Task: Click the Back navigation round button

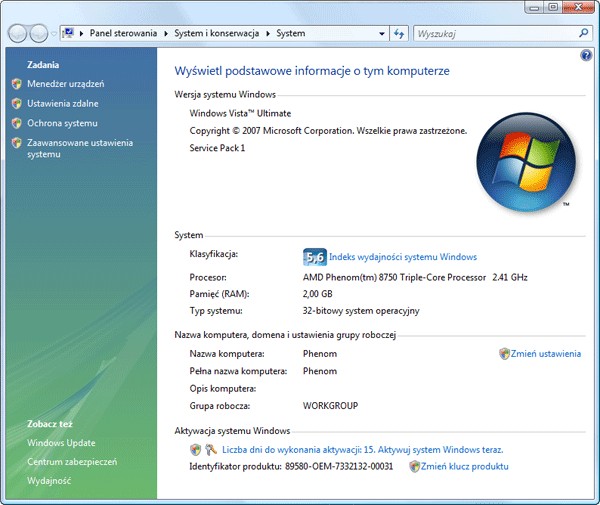Action: coord(17,34)
